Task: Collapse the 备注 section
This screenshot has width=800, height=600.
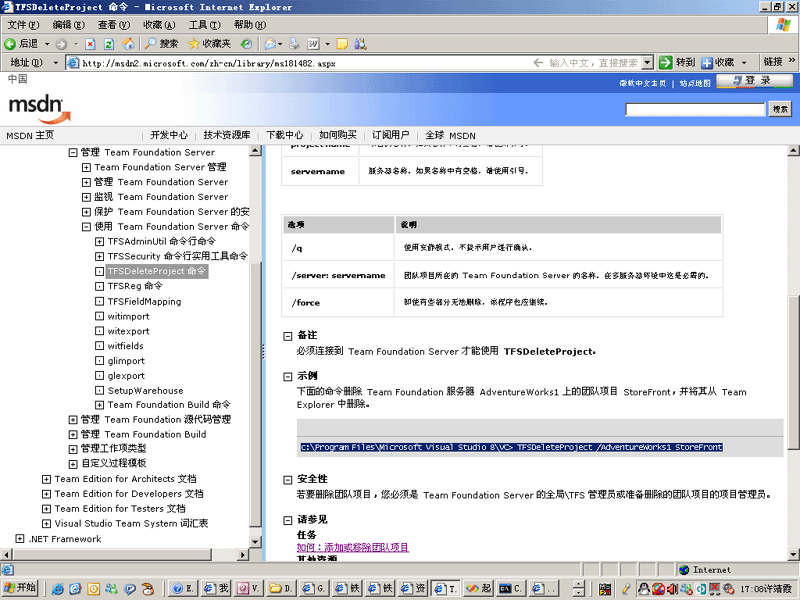Action: tap(287, 336)
